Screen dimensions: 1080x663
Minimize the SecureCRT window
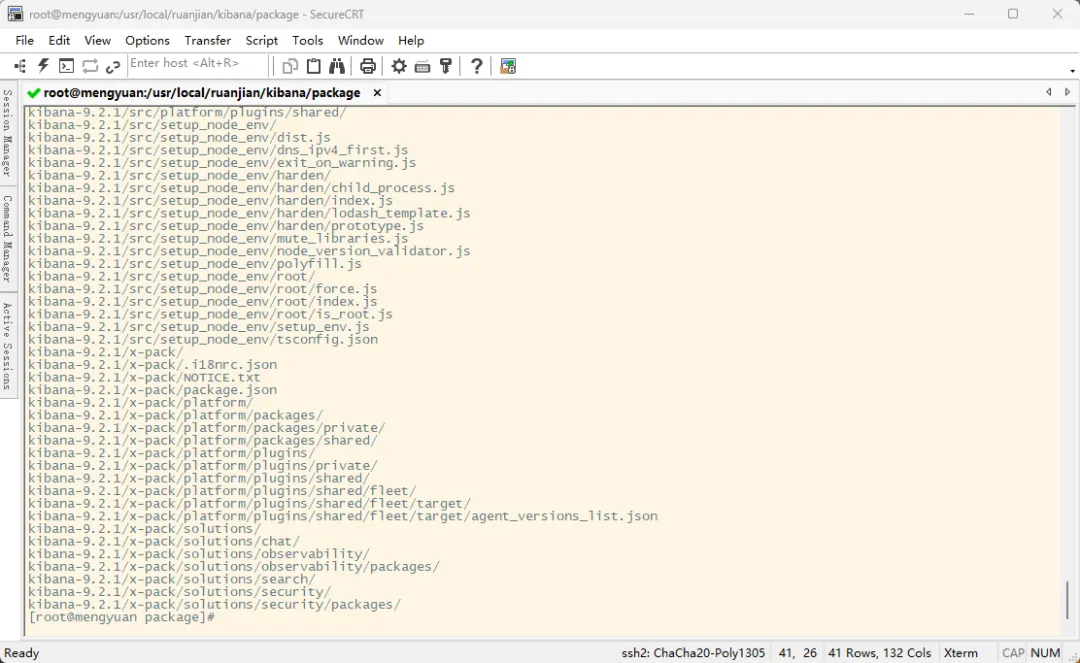(969, 14)
